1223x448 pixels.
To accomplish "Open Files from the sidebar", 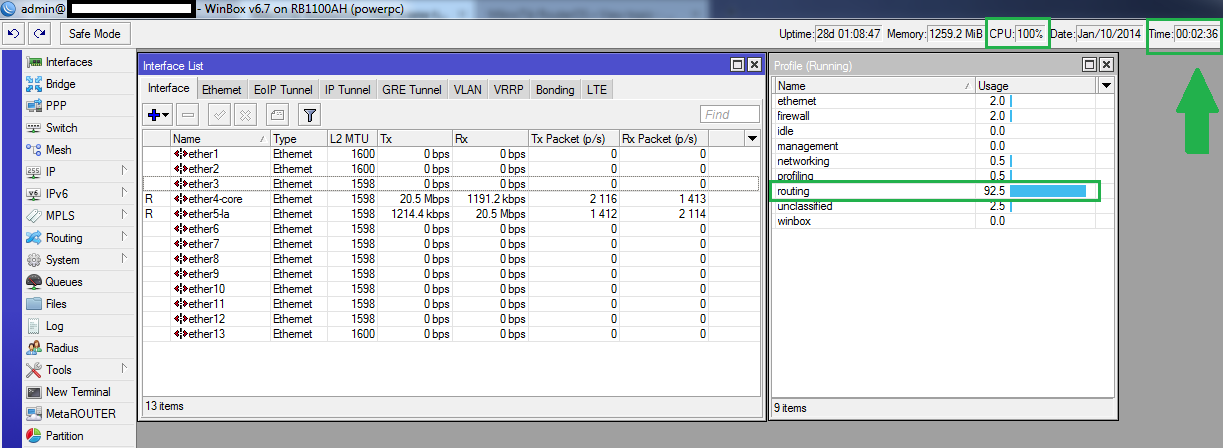I will click(56, 304).
